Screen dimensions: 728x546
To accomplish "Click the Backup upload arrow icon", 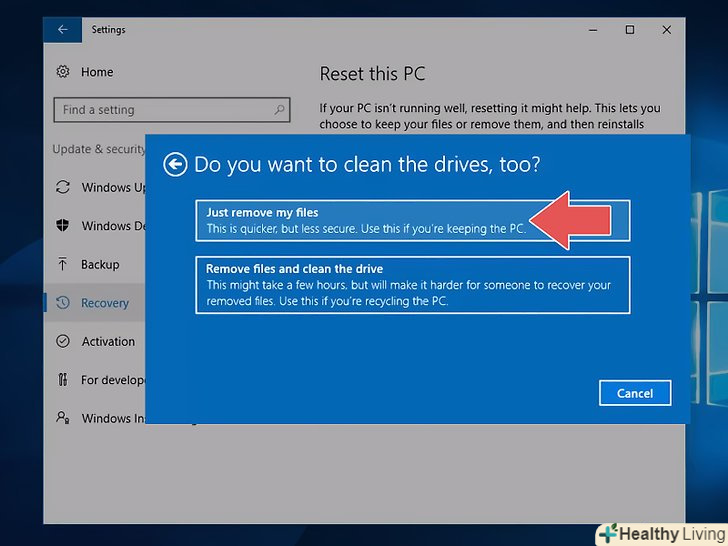I will [63, 265].
